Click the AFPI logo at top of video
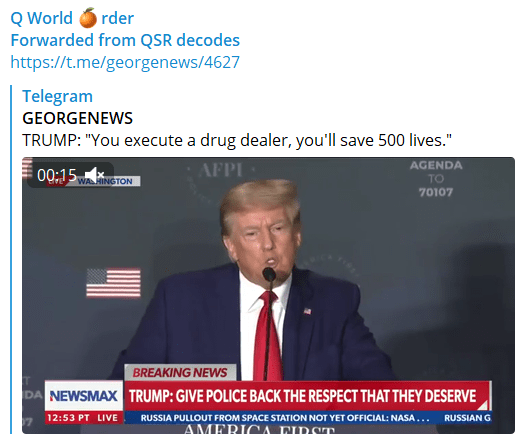The image size is (526, 441). click(x=221, y=170)
